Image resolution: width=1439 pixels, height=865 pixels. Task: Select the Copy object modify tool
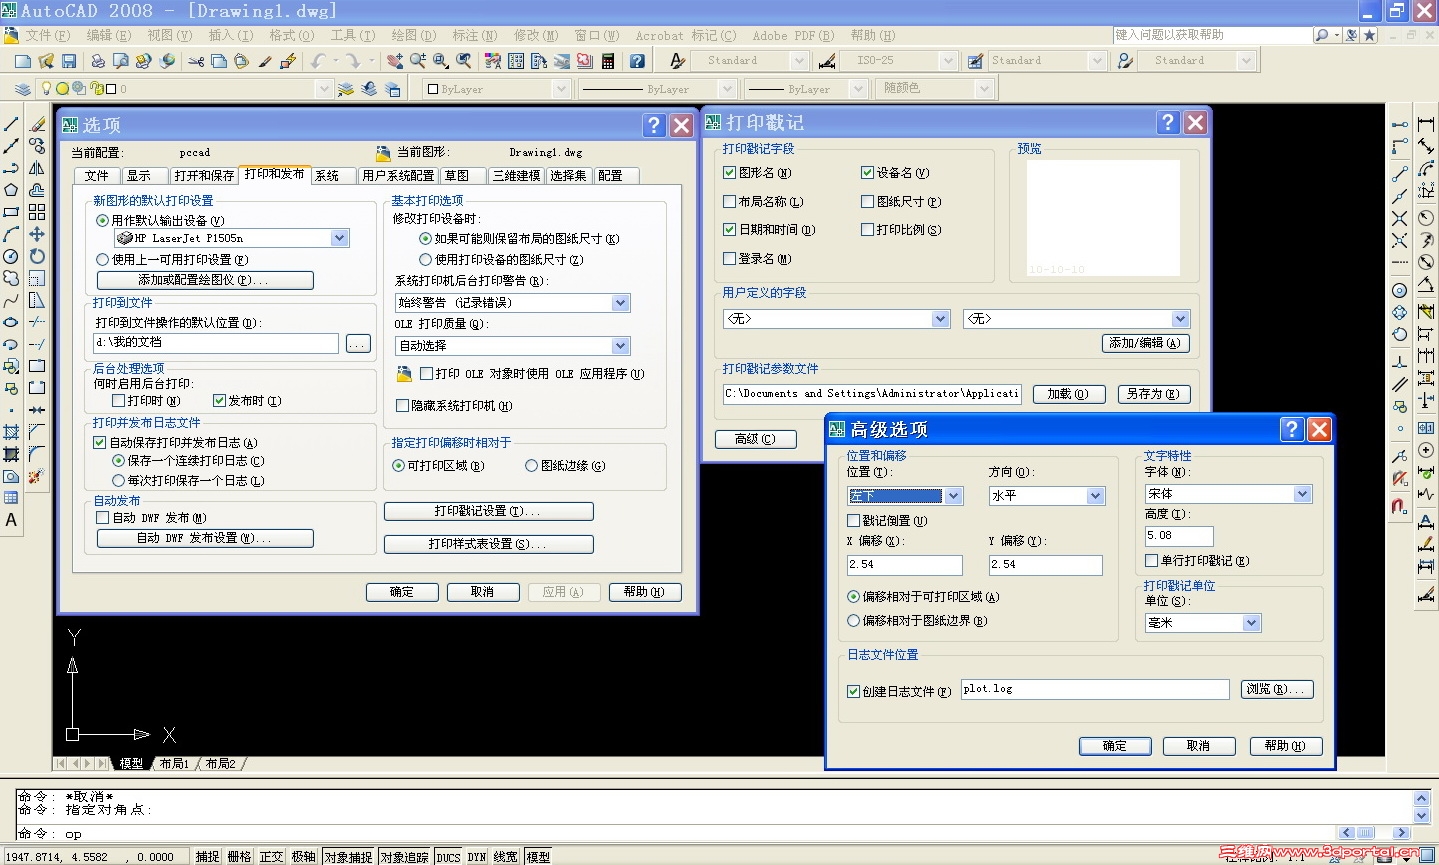(x=37, y=146)
